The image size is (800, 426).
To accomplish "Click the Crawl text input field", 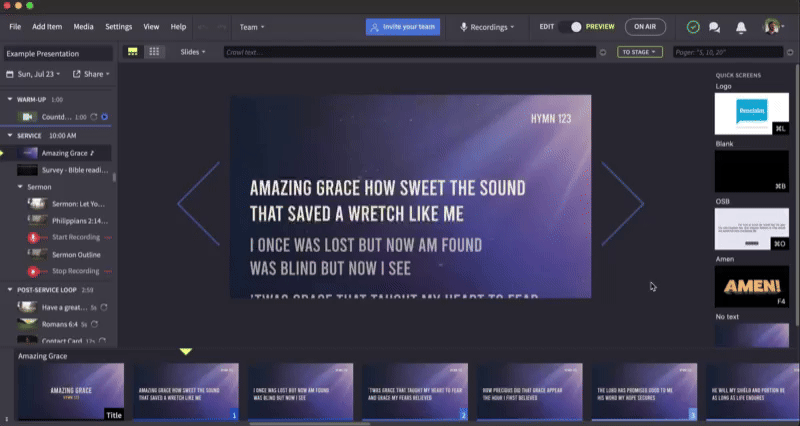I will coord(410,52).
